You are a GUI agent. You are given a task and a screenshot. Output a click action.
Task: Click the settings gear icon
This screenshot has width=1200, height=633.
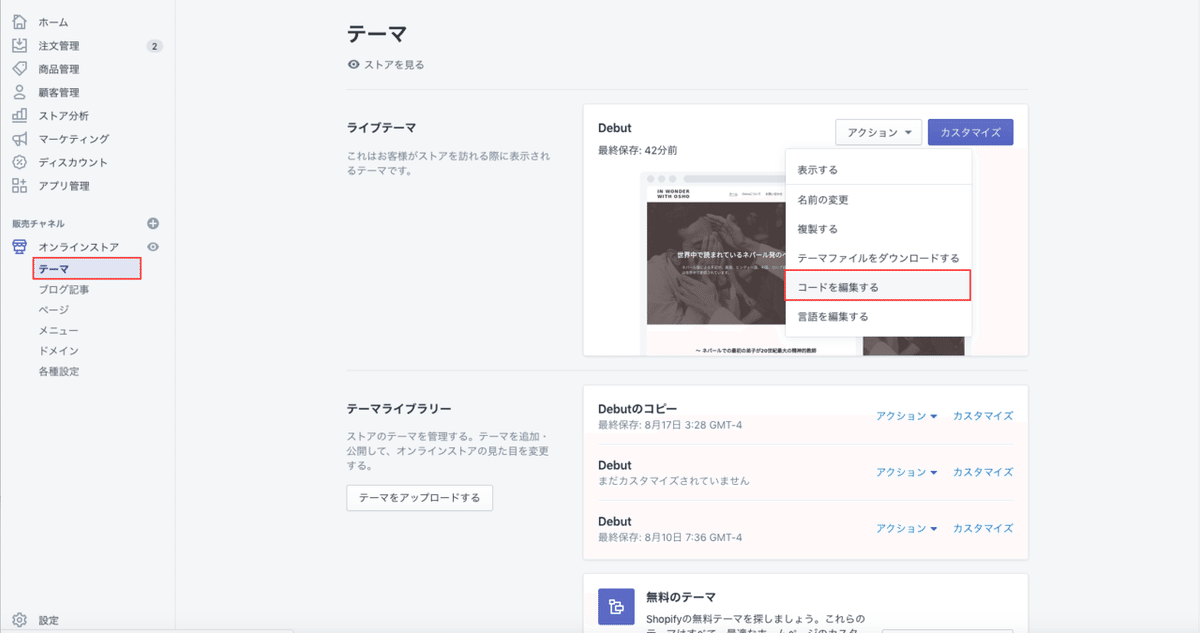click(19, 620)
